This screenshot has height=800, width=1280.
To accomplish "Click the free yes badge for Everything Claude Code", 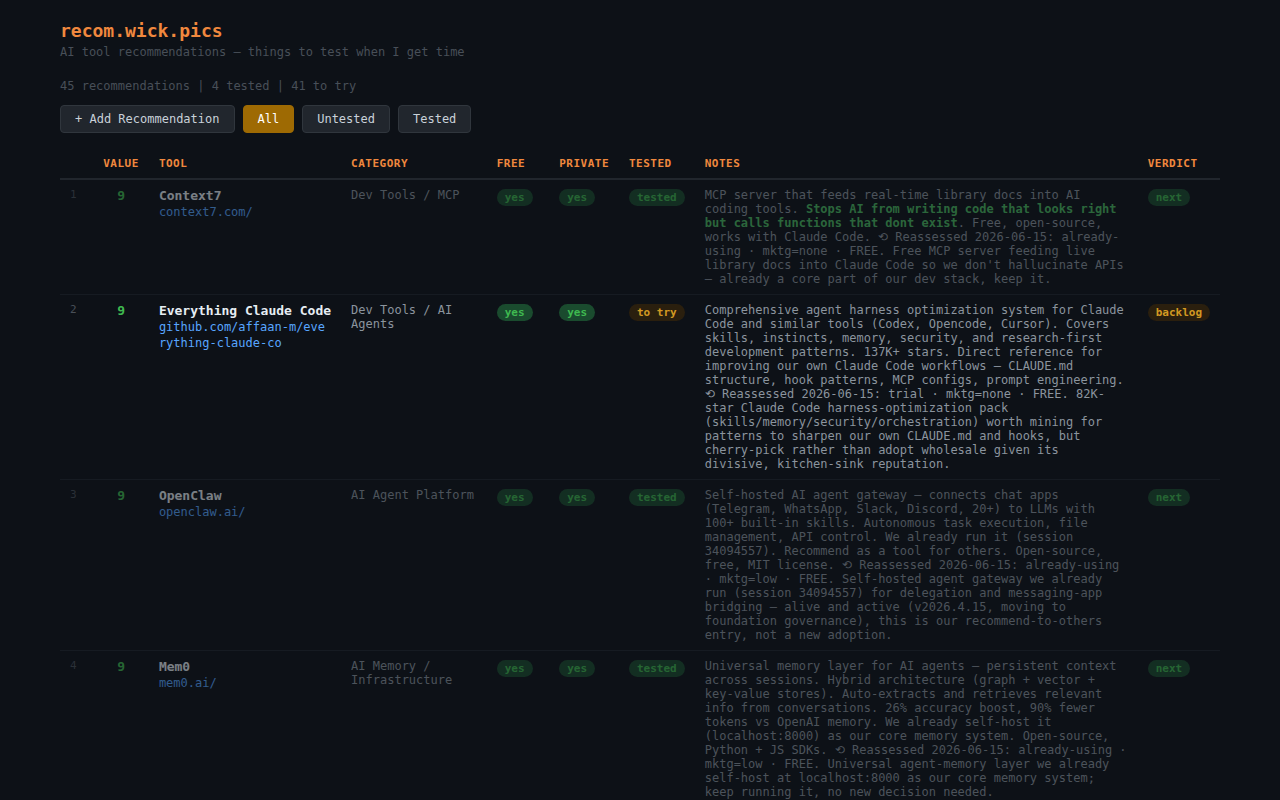I will coord(515,313).
